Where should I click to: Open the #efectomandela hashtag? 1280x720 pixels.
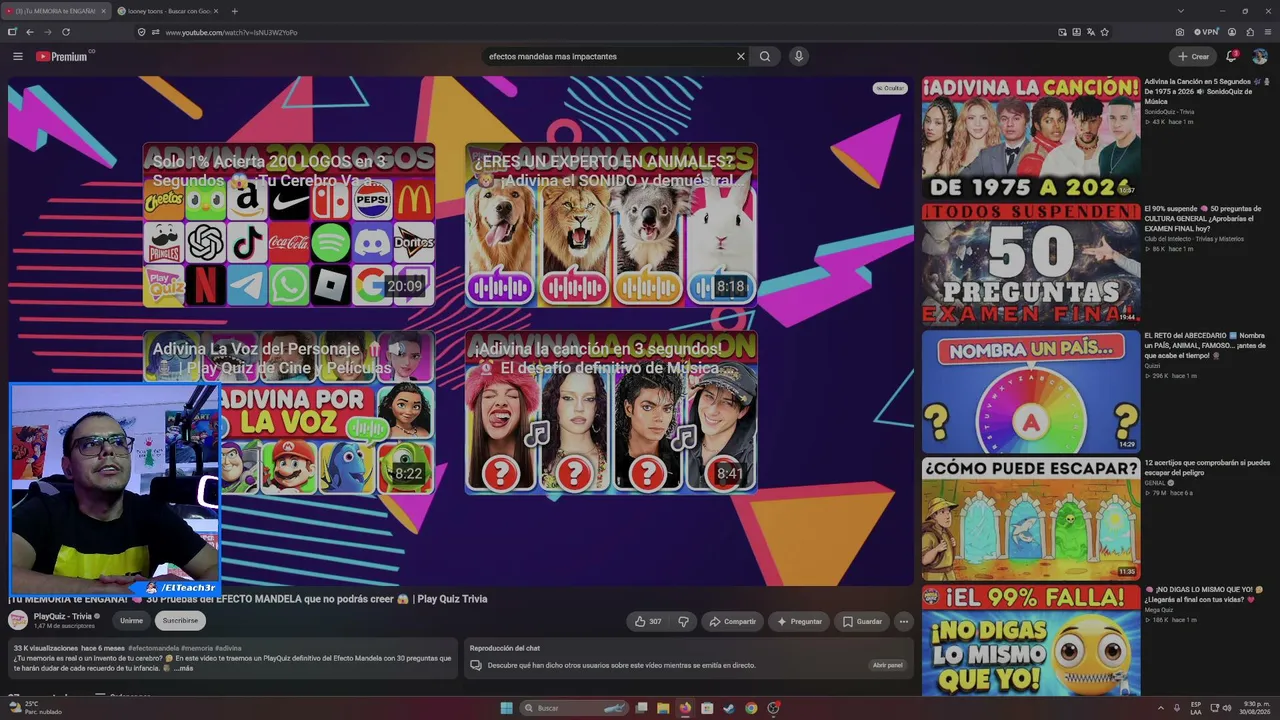(x=153, y=648)
